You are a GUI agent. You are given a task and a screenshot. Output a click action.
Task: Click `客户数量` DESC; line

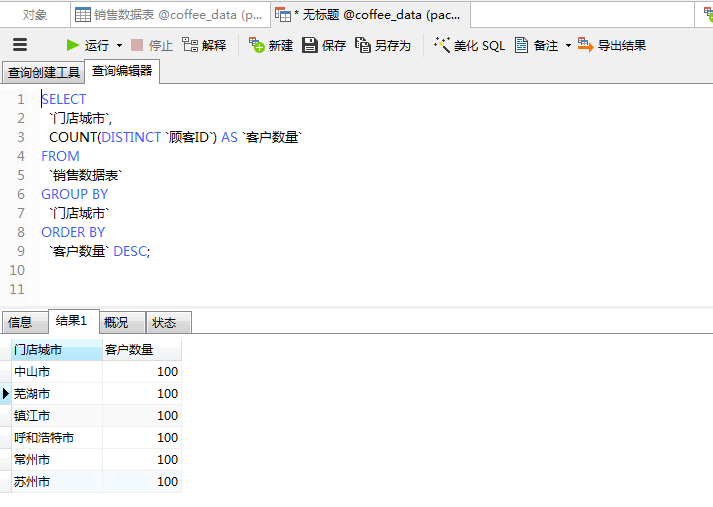[100, 251]
